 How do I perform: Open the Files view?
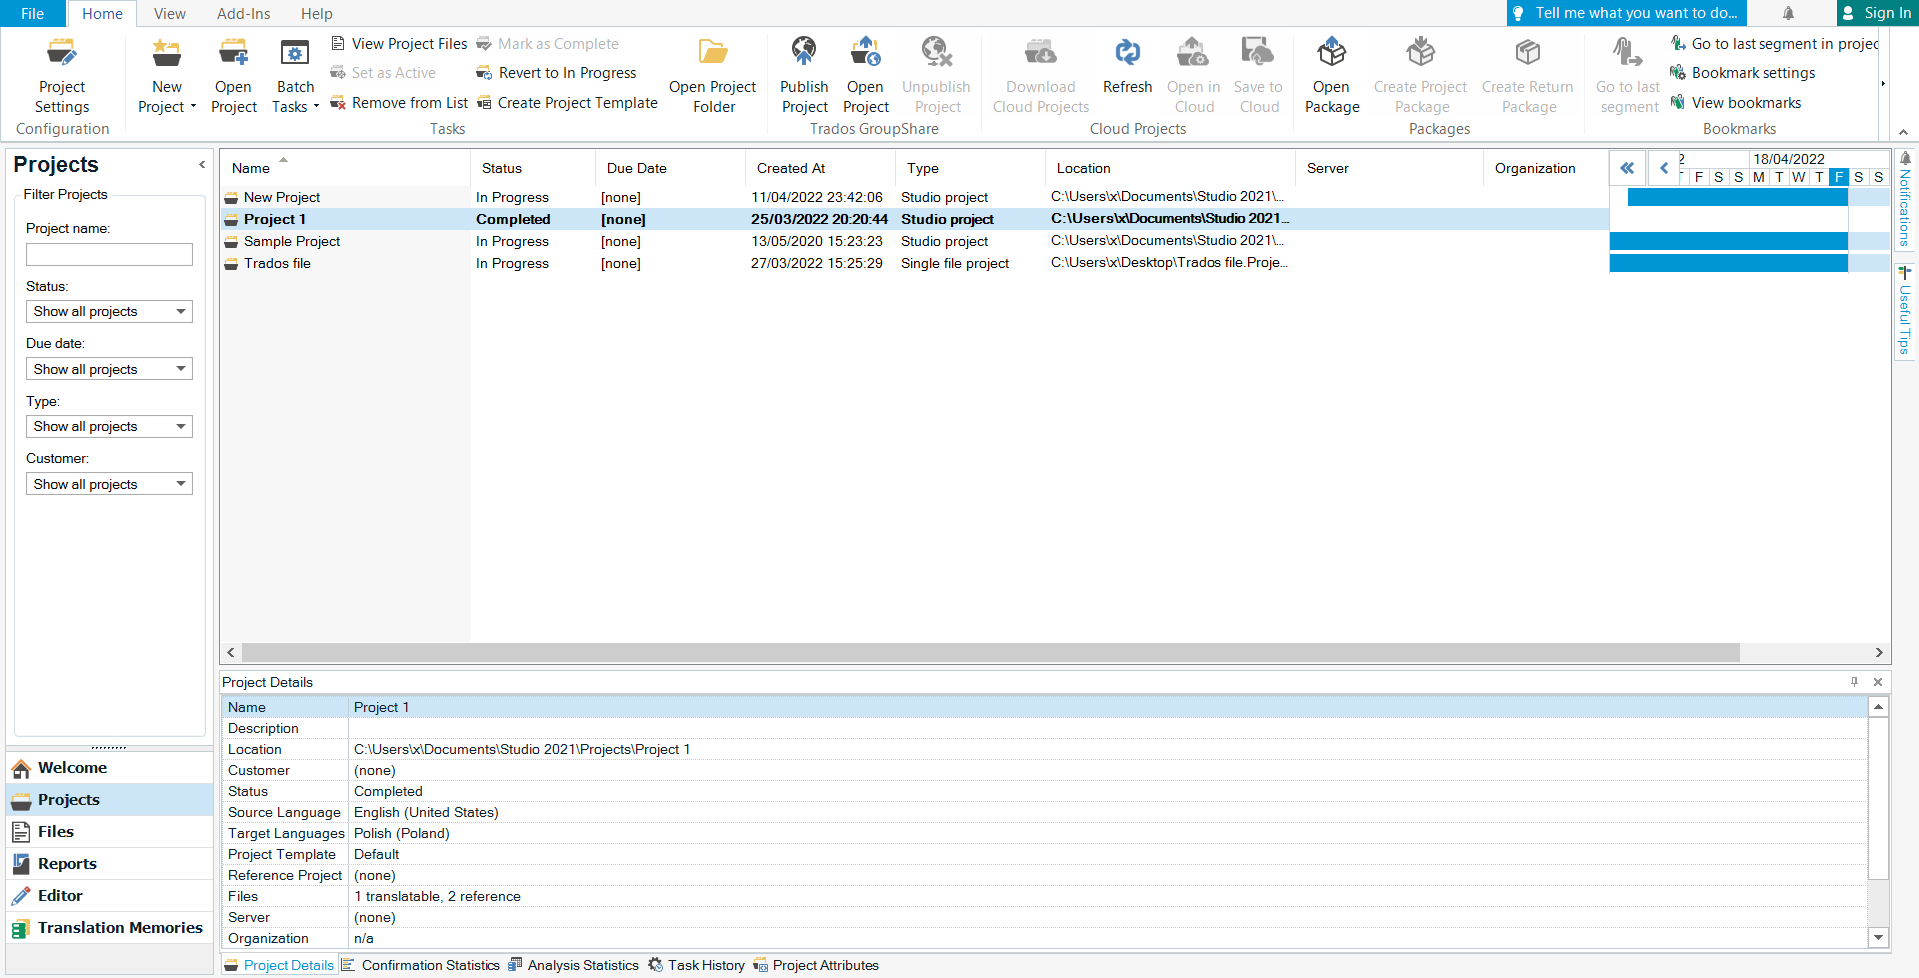[109, 832]
